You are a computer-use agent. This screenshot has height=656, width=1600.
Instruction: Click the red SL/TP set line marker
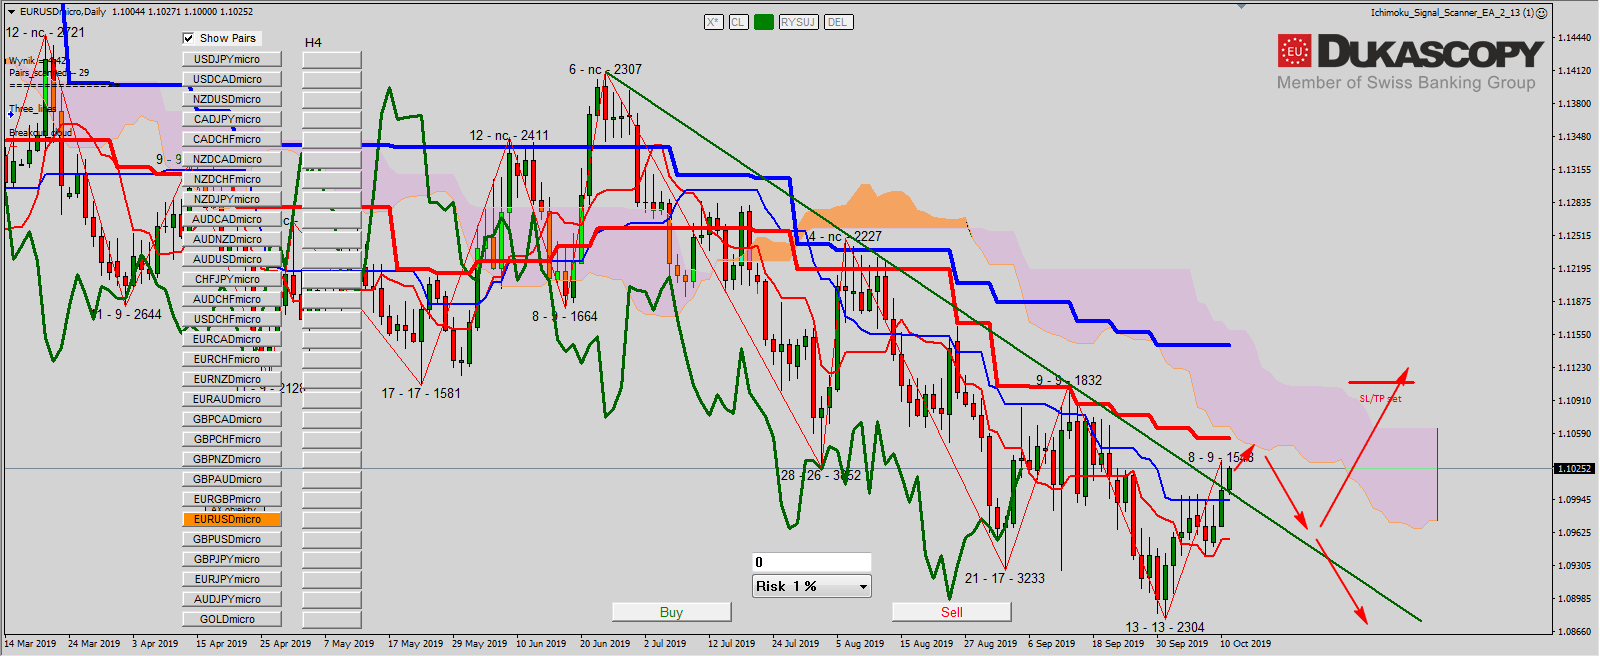click(x=1380, y=382)
